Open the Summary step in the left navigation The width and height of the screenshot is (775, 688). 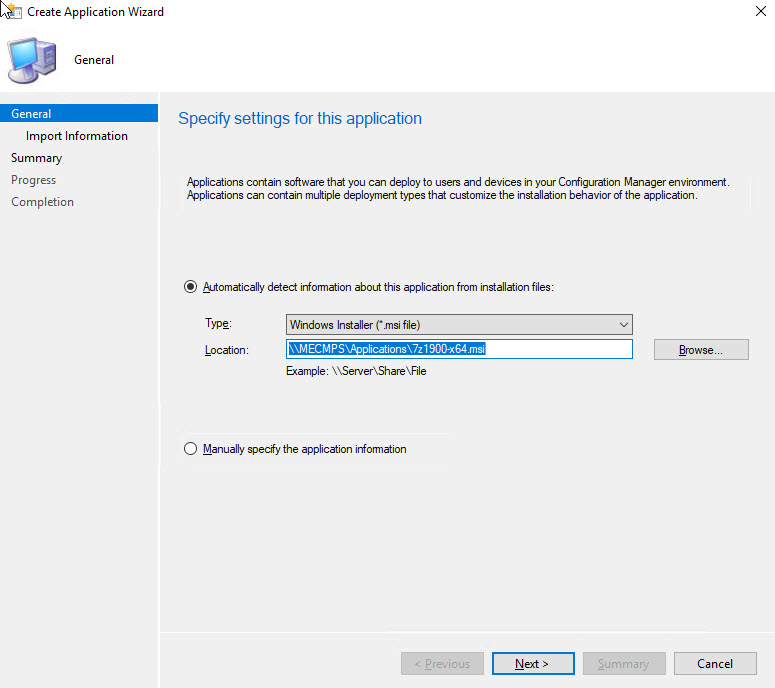coord(37,158)
